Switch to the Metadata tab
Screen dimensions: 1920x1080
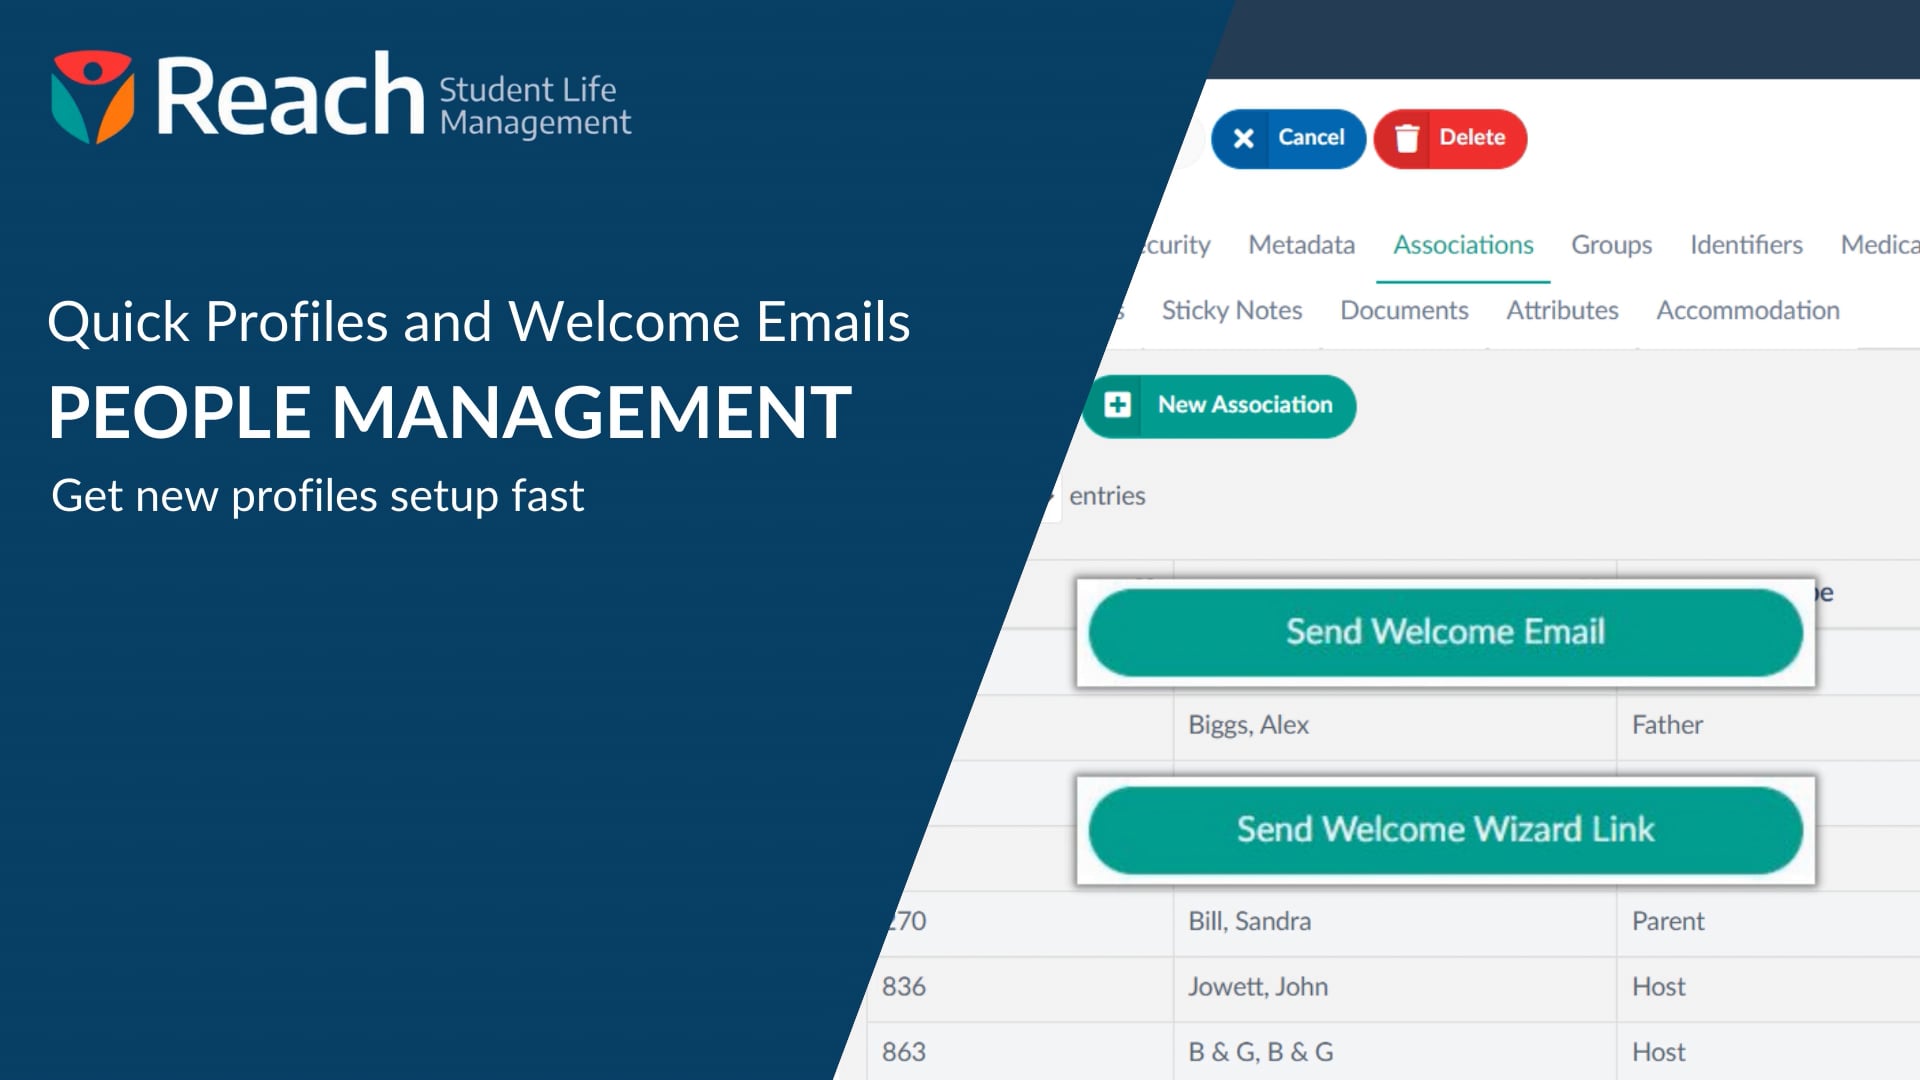(1301, 245)
